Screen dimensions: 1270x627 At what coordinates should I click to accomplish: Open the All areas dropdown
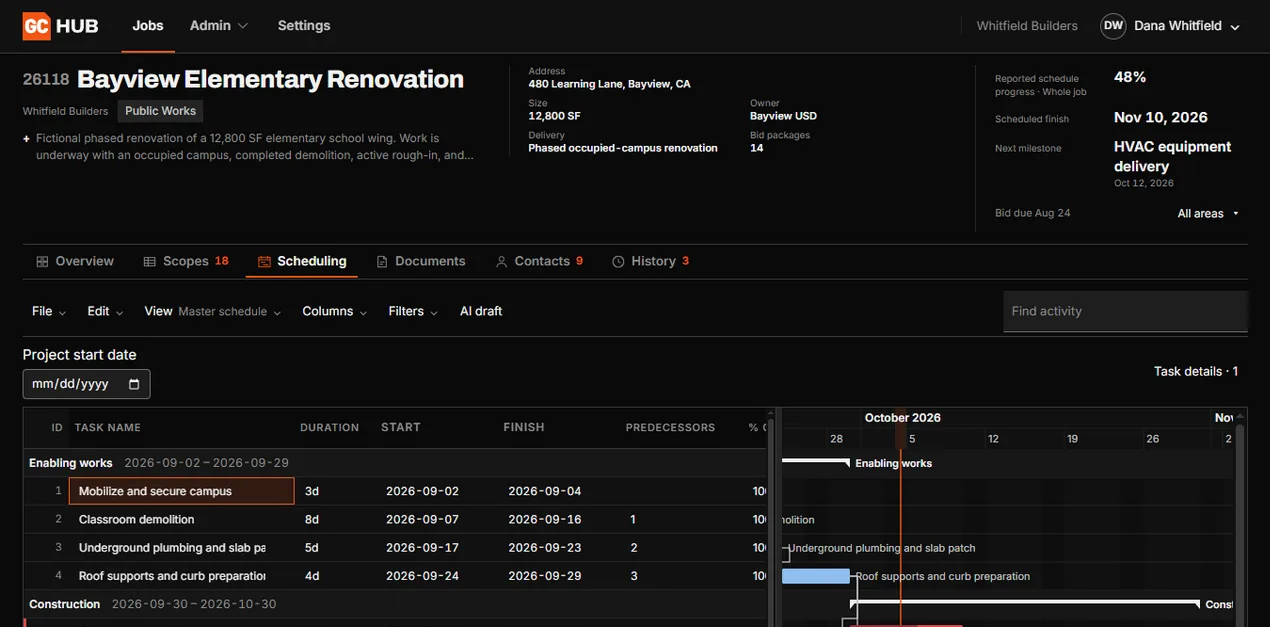click(1208, 213)
